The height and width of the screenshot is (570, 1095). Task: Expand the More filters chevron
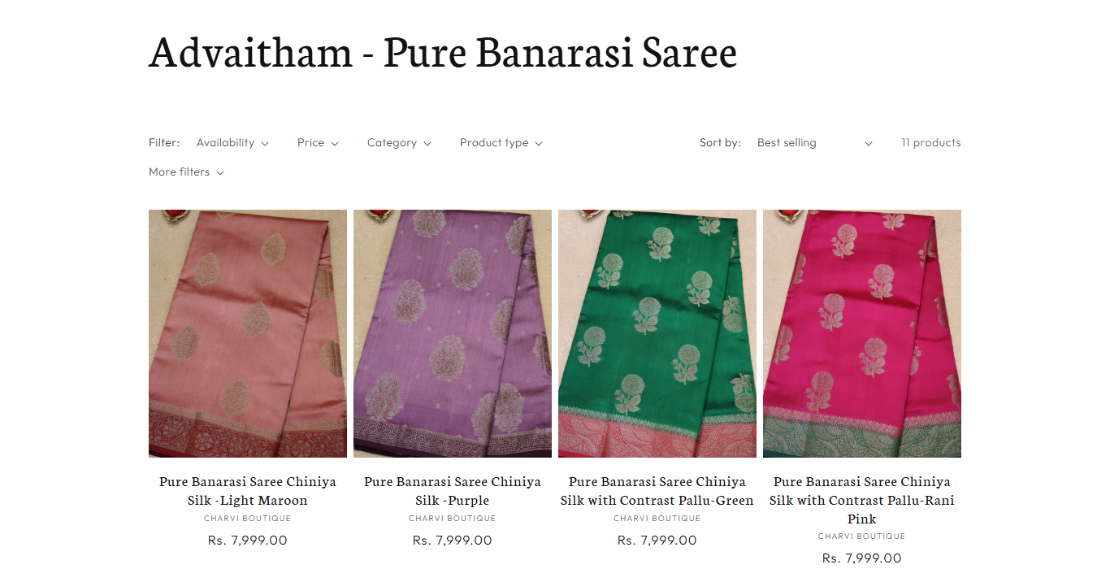[x=220, y=173]
